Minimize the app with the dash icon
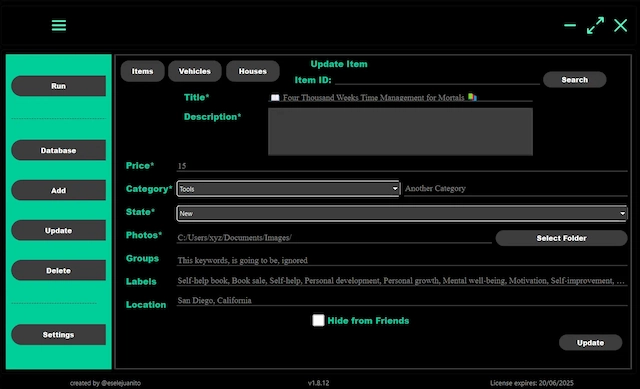The width and height of the screenshot is (640, 389). [x=570, y=25]
